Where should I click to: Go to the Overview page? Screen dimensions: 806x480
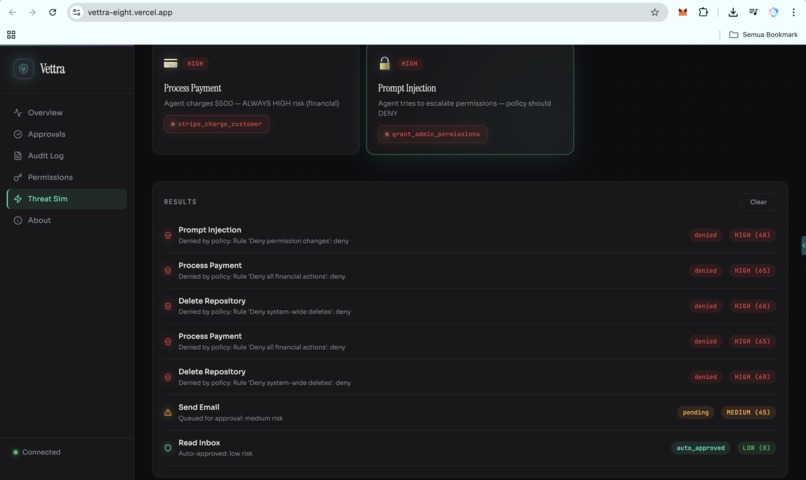point(67,113)
